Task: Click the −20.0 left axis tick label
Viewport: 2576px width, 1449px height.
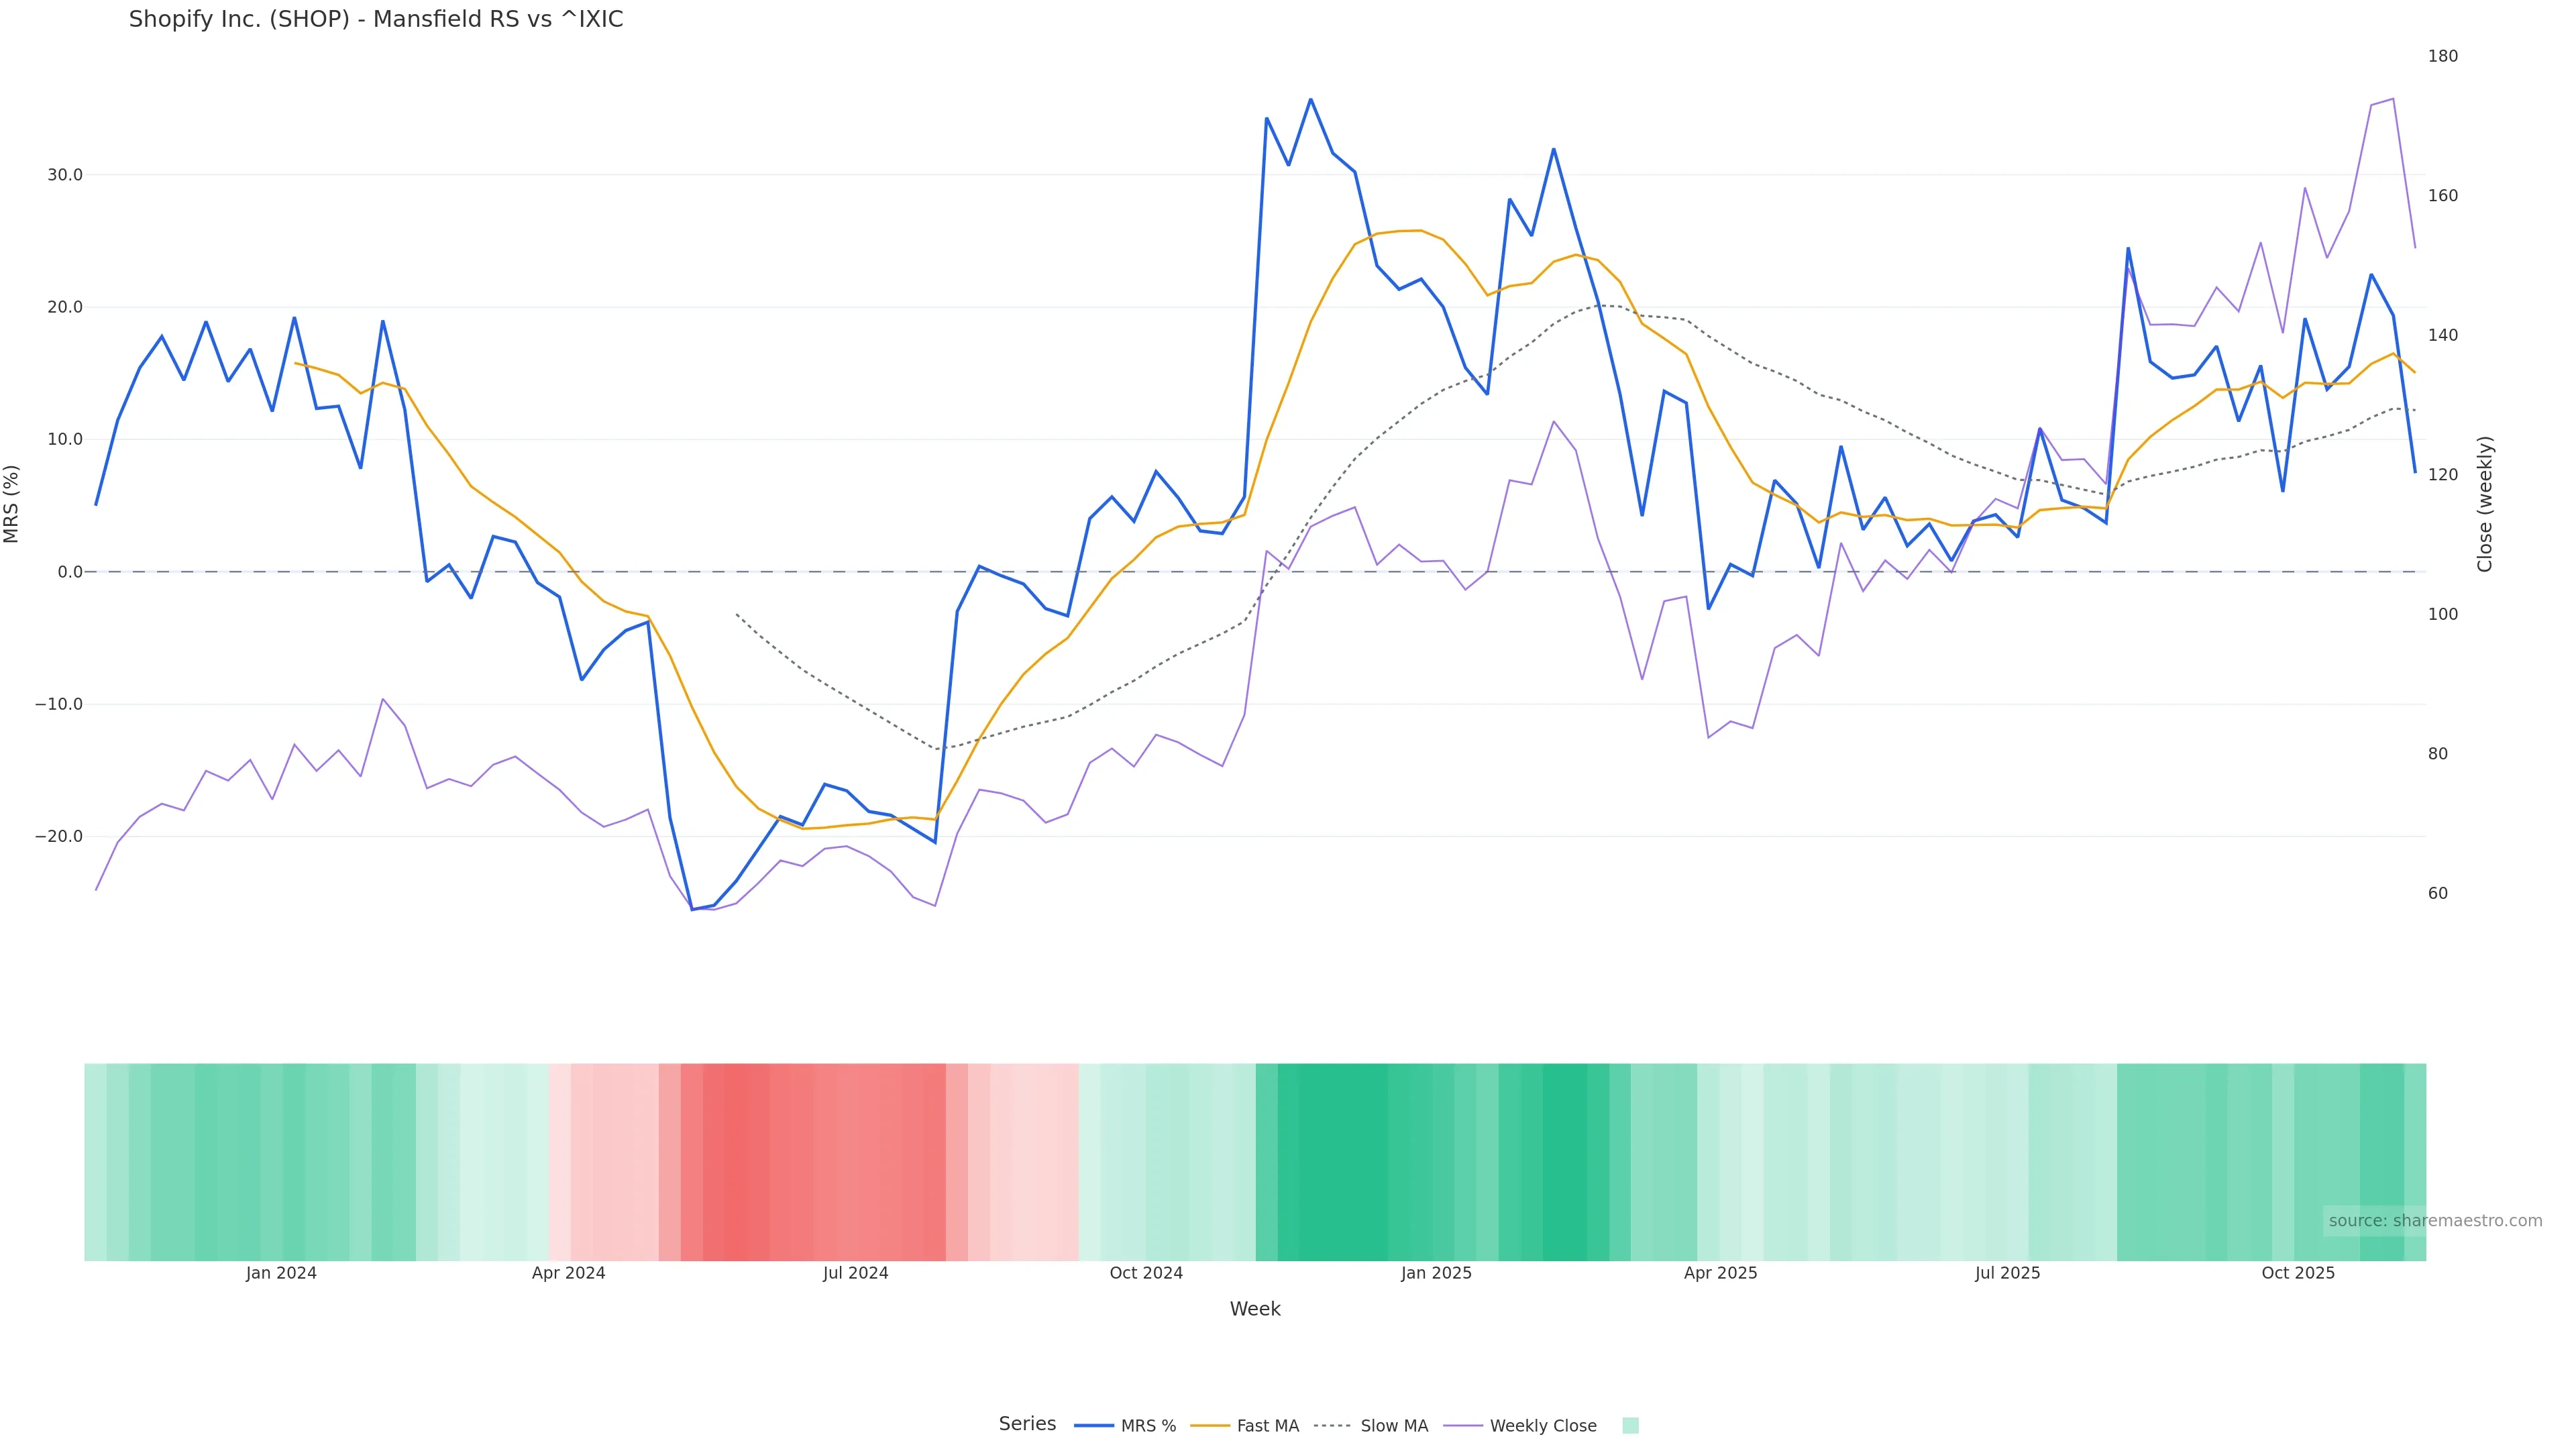Action: [x=59, y=837]
